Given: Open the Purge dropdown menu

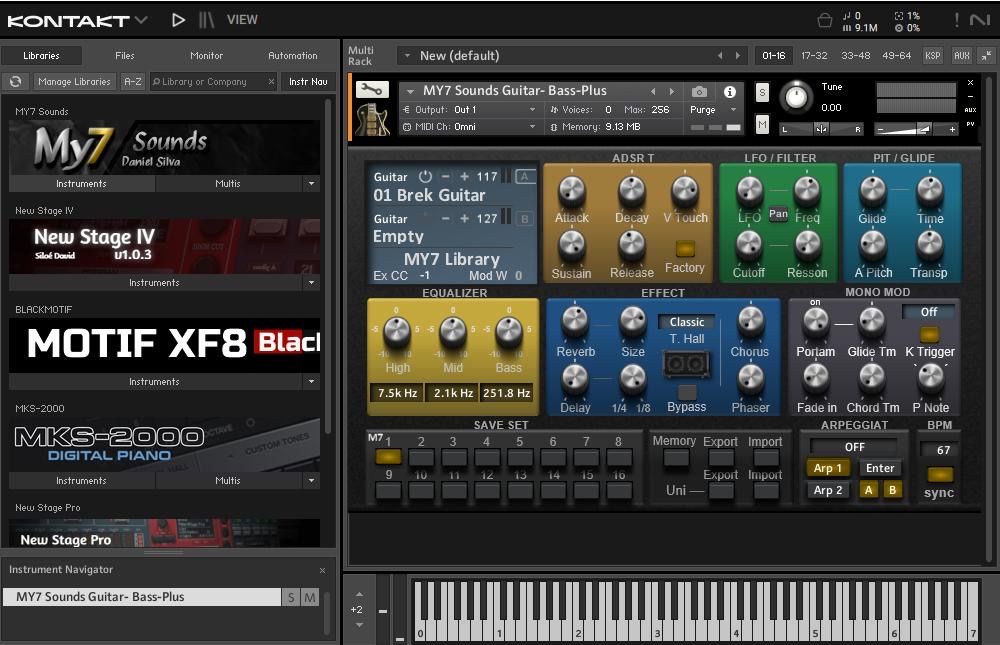Looking at the screenshot, I should pos(734,110).
